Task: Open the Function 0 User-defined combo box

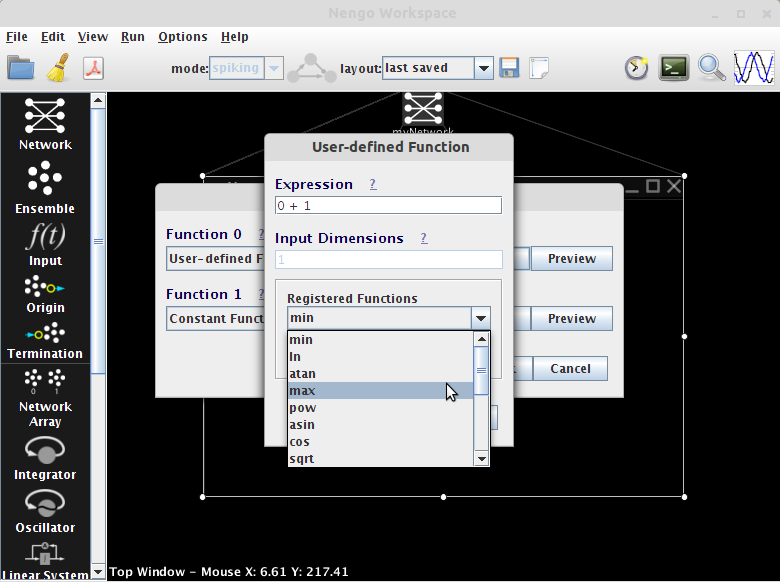Action: (215, 259)
